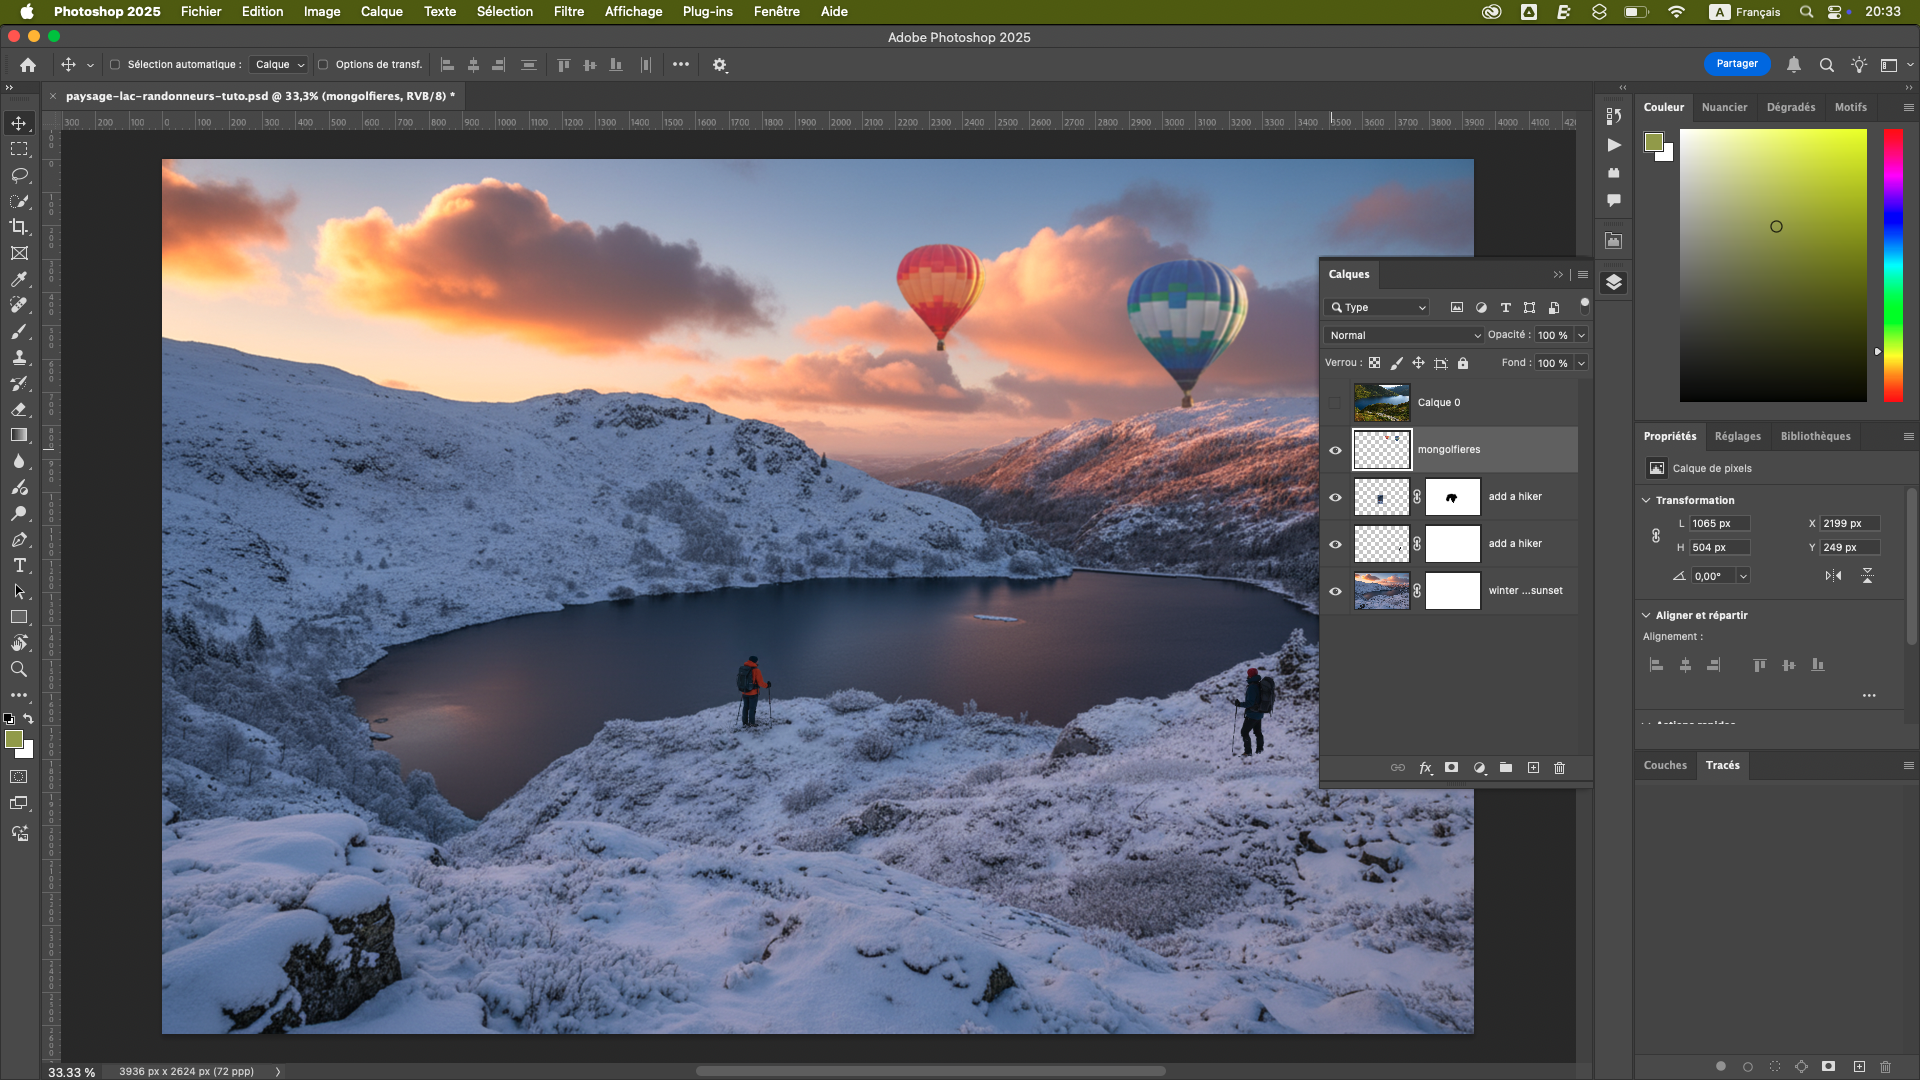The height and width of the screenshot is (1080, 1920).
Task: Click the Partager button
Action: [1736, 64]
